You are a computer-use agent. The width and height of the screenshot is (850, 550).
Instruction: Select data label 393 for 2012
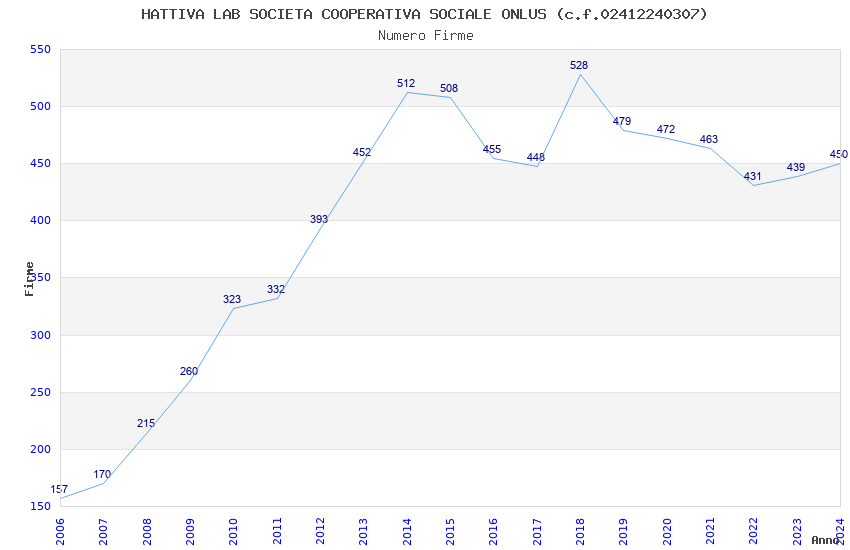(x=319, y=219)
